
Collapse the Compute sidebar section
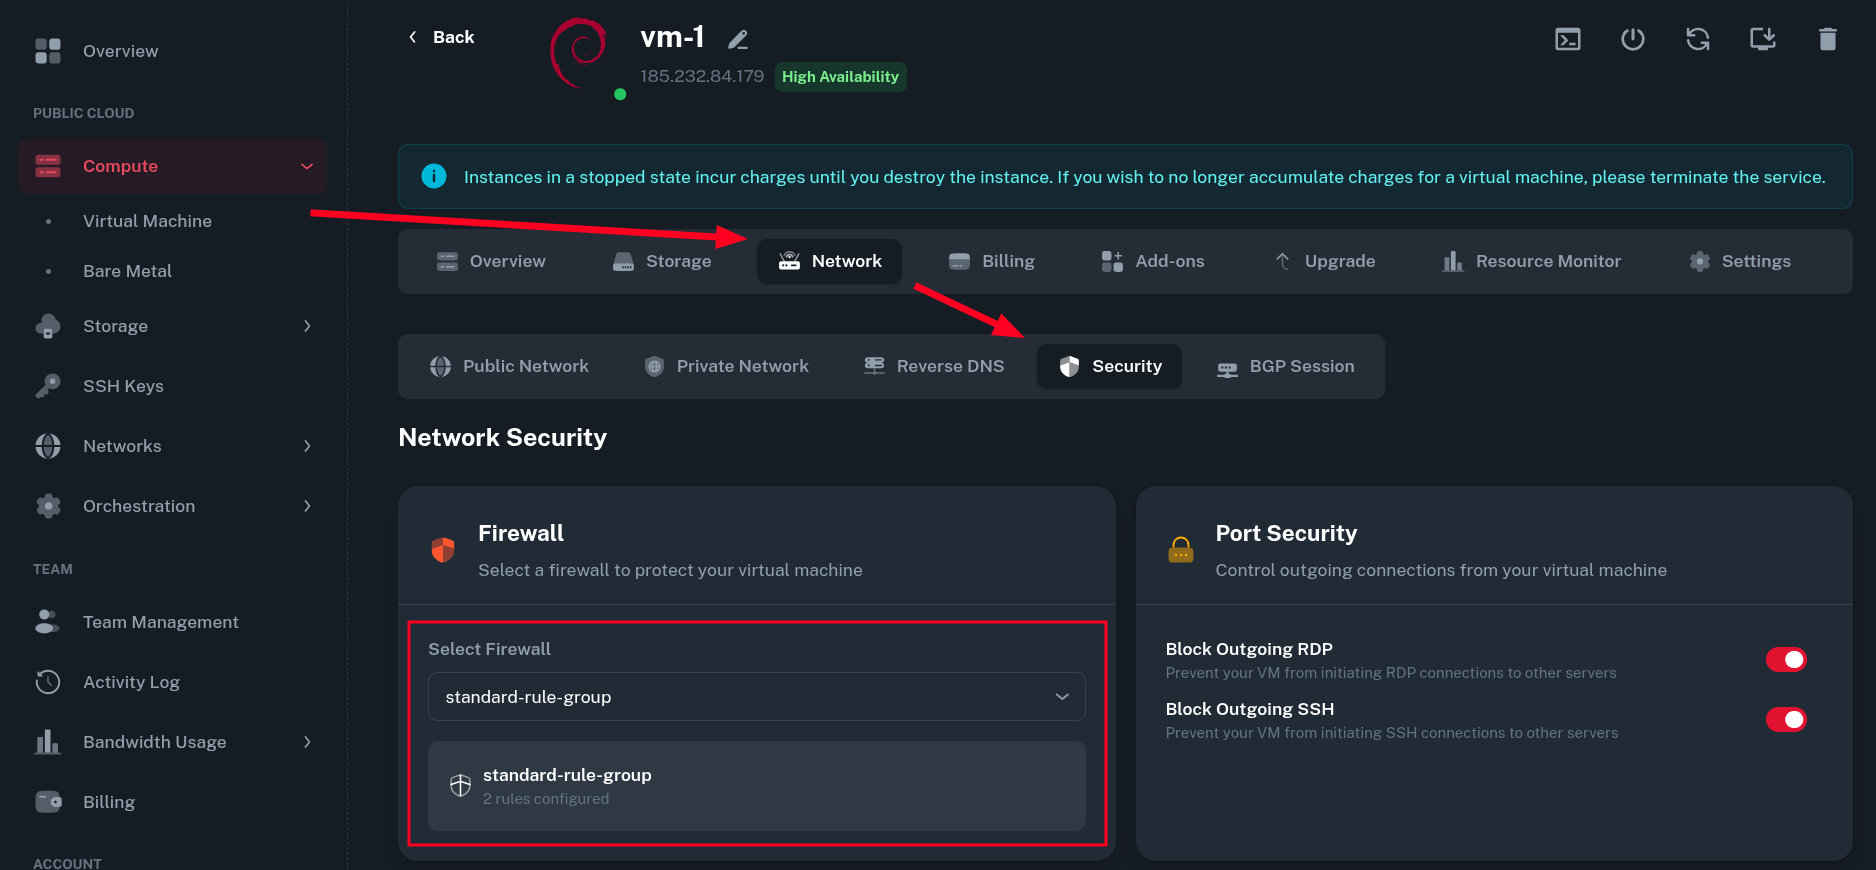click(306, 166)
